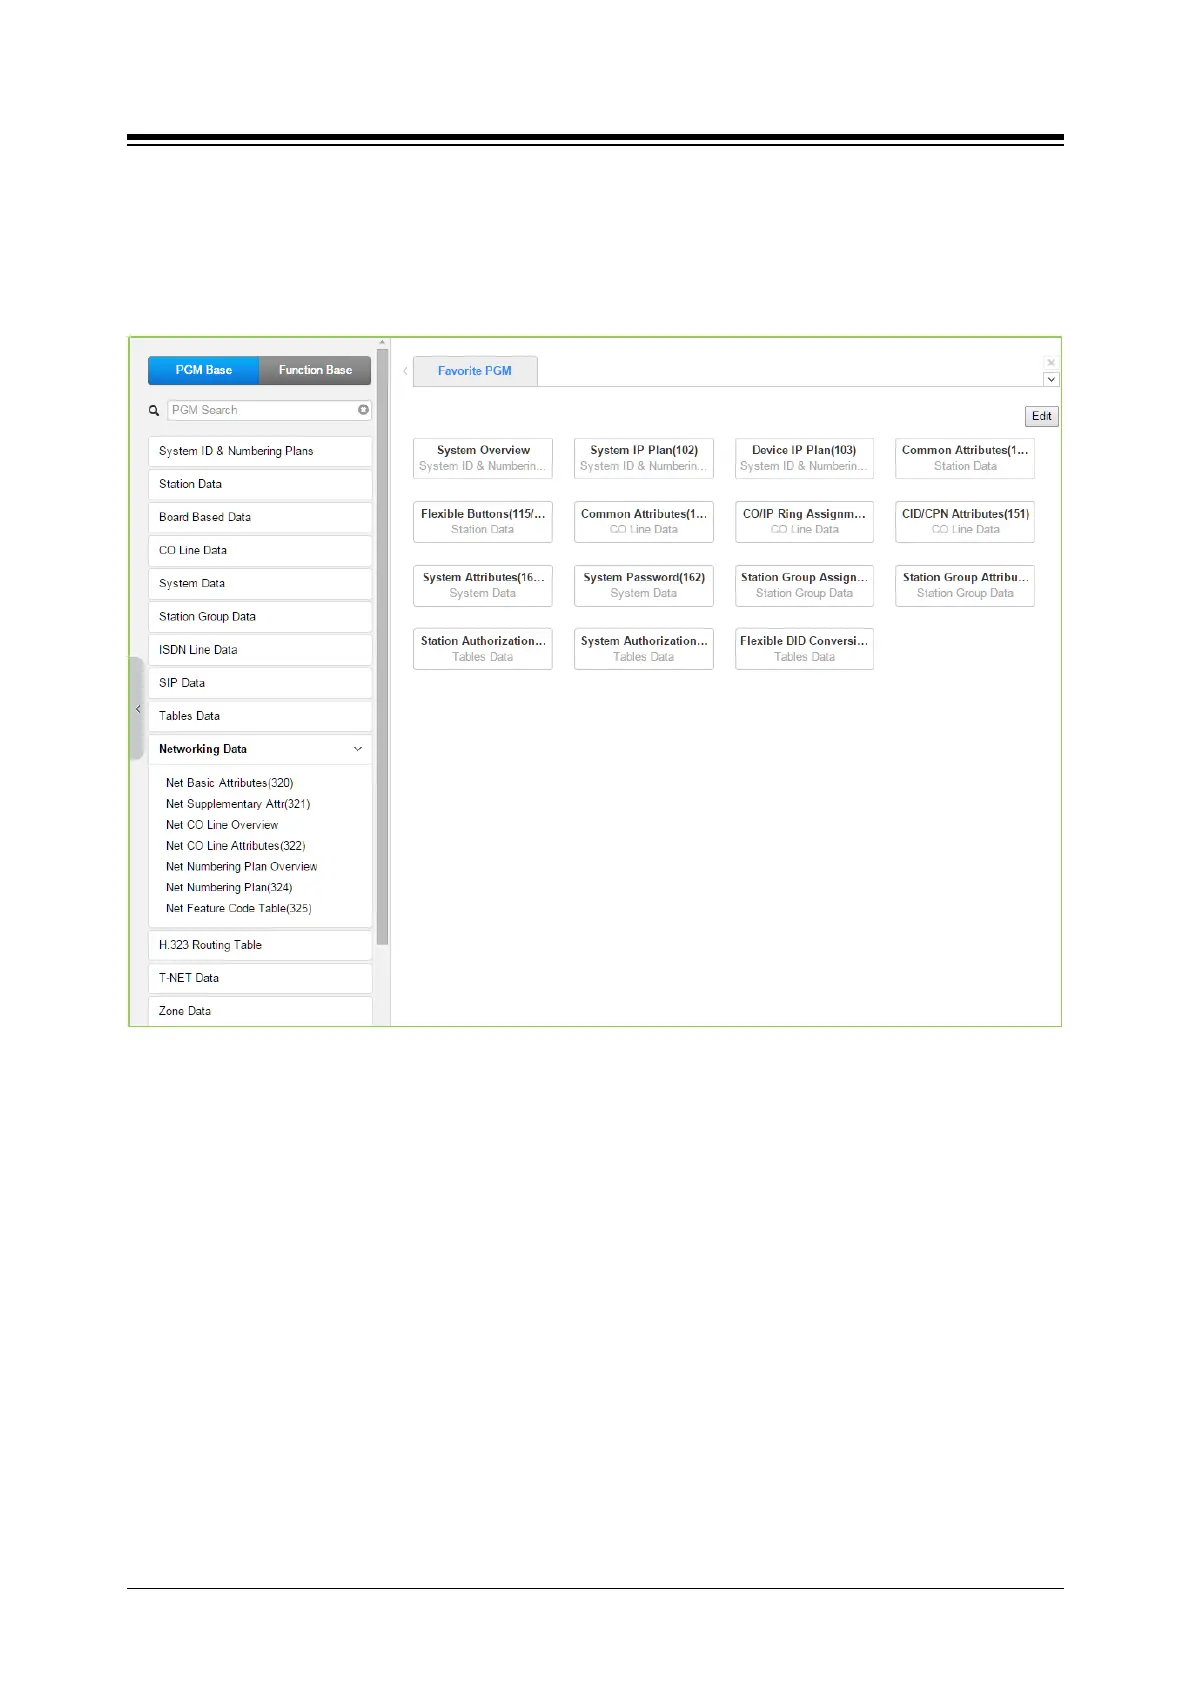
Task: Open Common Attributes Station Data tile
Action: tap(965, 458)
